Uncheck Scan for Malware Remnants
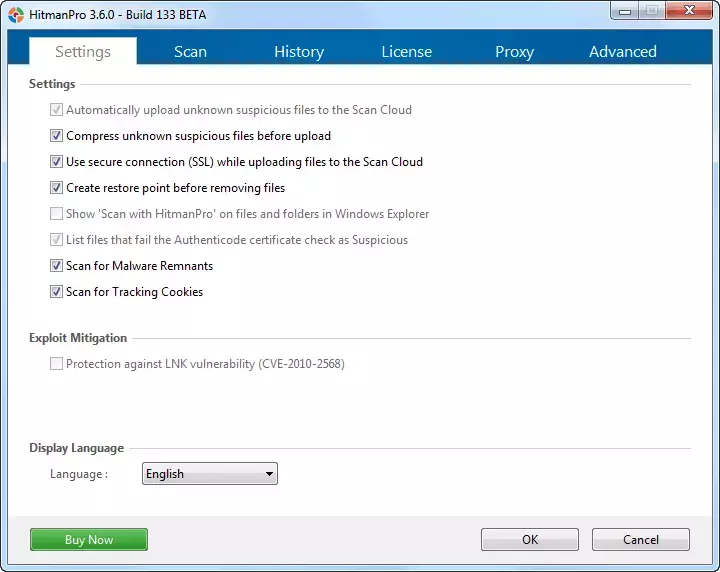The height and width of the screenshot is (572, 720). click(56, 266)
